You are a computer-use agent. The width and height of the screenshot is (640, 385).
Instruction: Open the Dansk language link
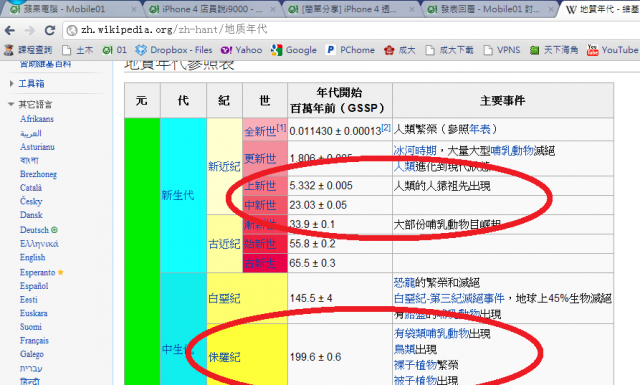31,215
